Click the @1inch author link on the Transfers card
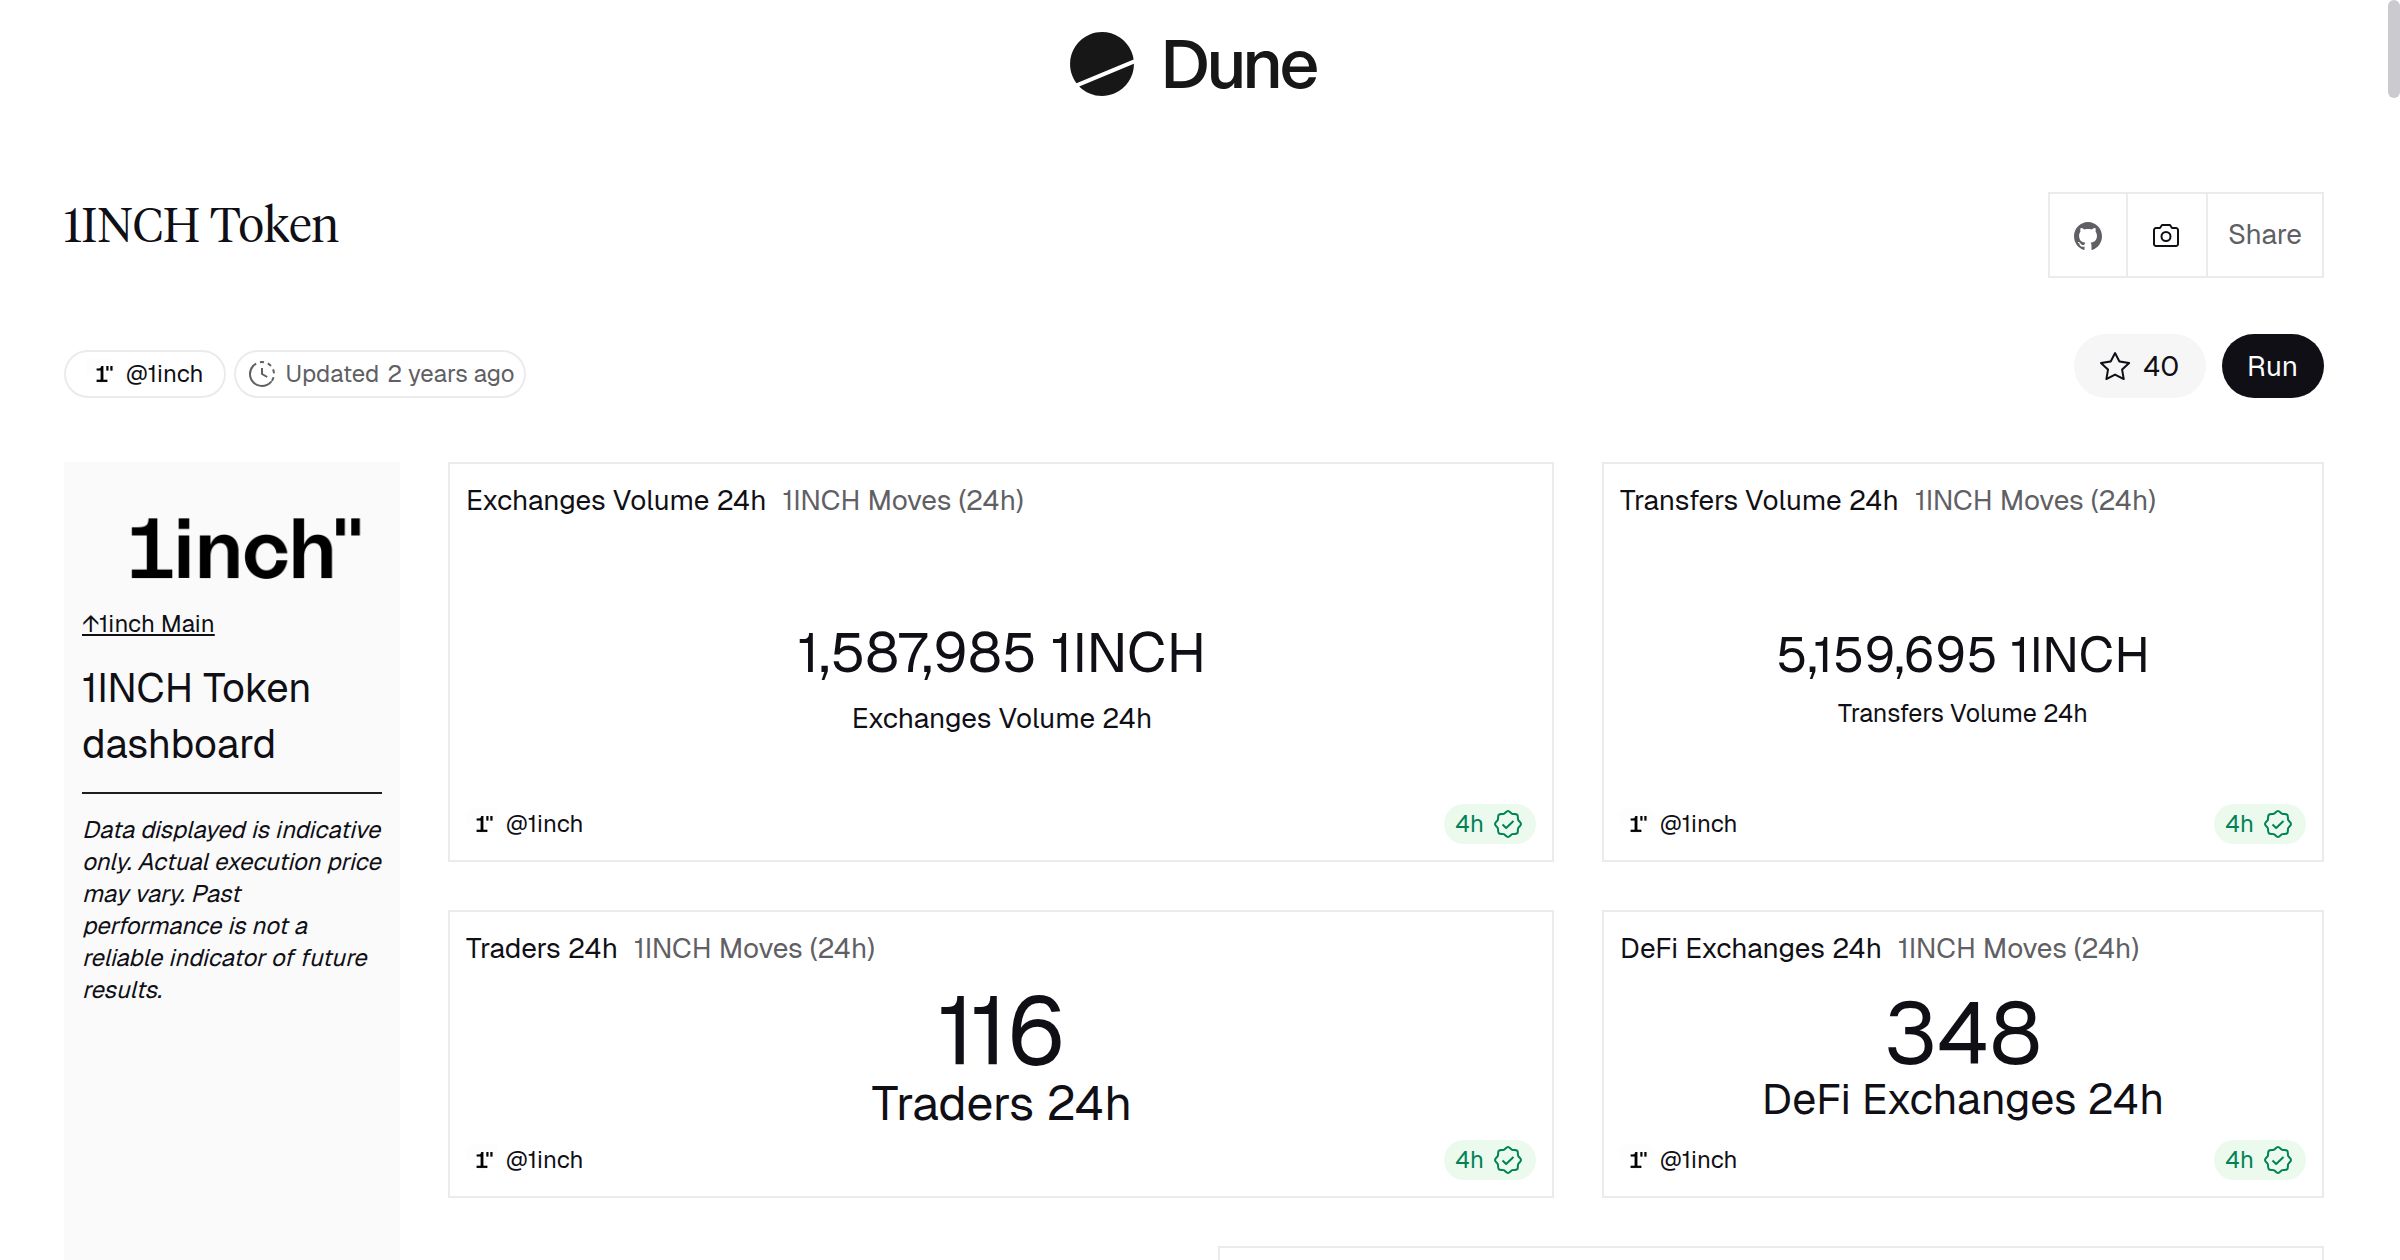 1699,823
